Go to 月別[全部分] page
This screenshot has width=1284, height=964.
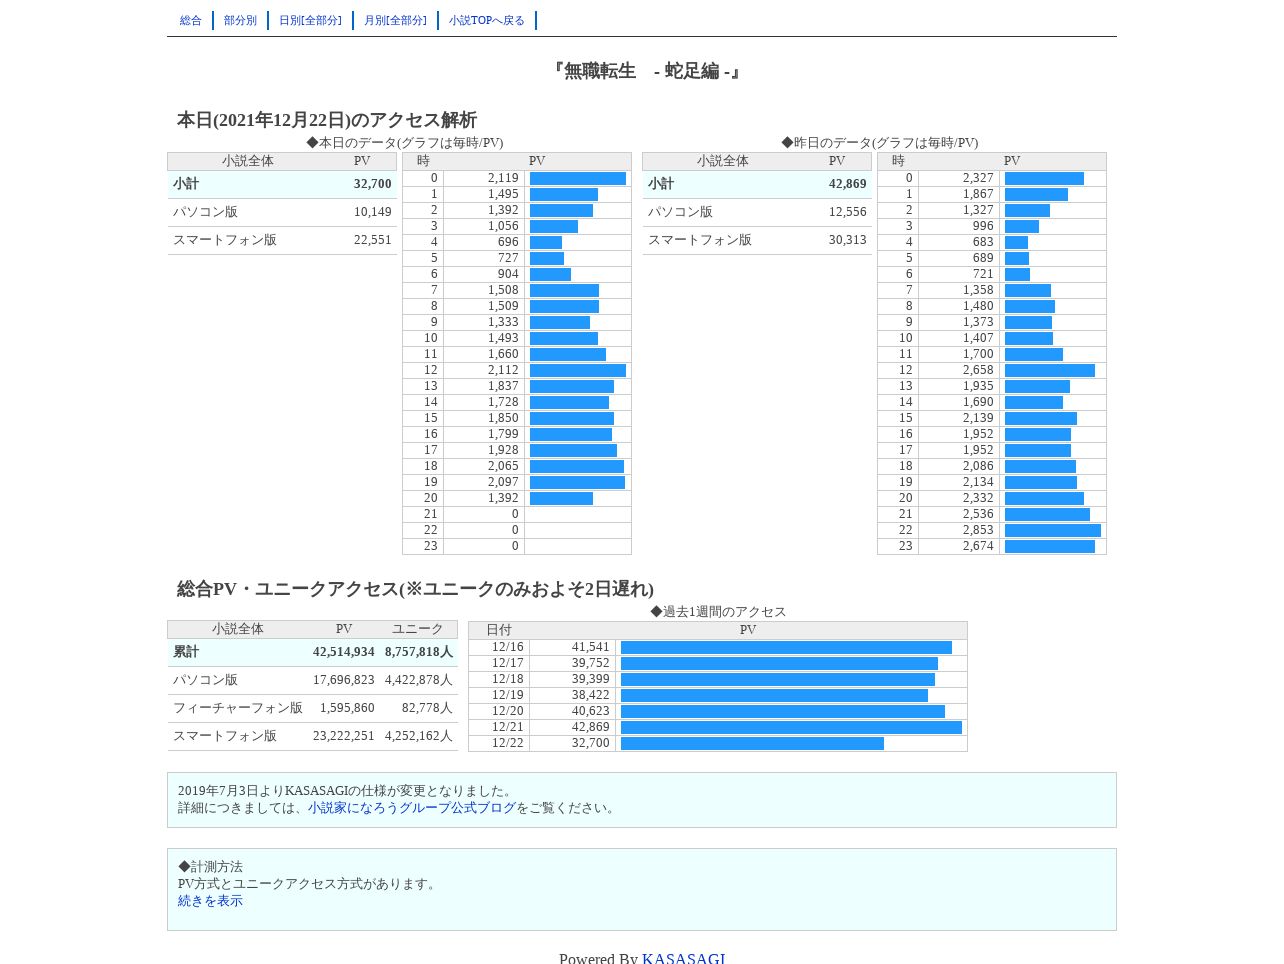pos(395,20)
